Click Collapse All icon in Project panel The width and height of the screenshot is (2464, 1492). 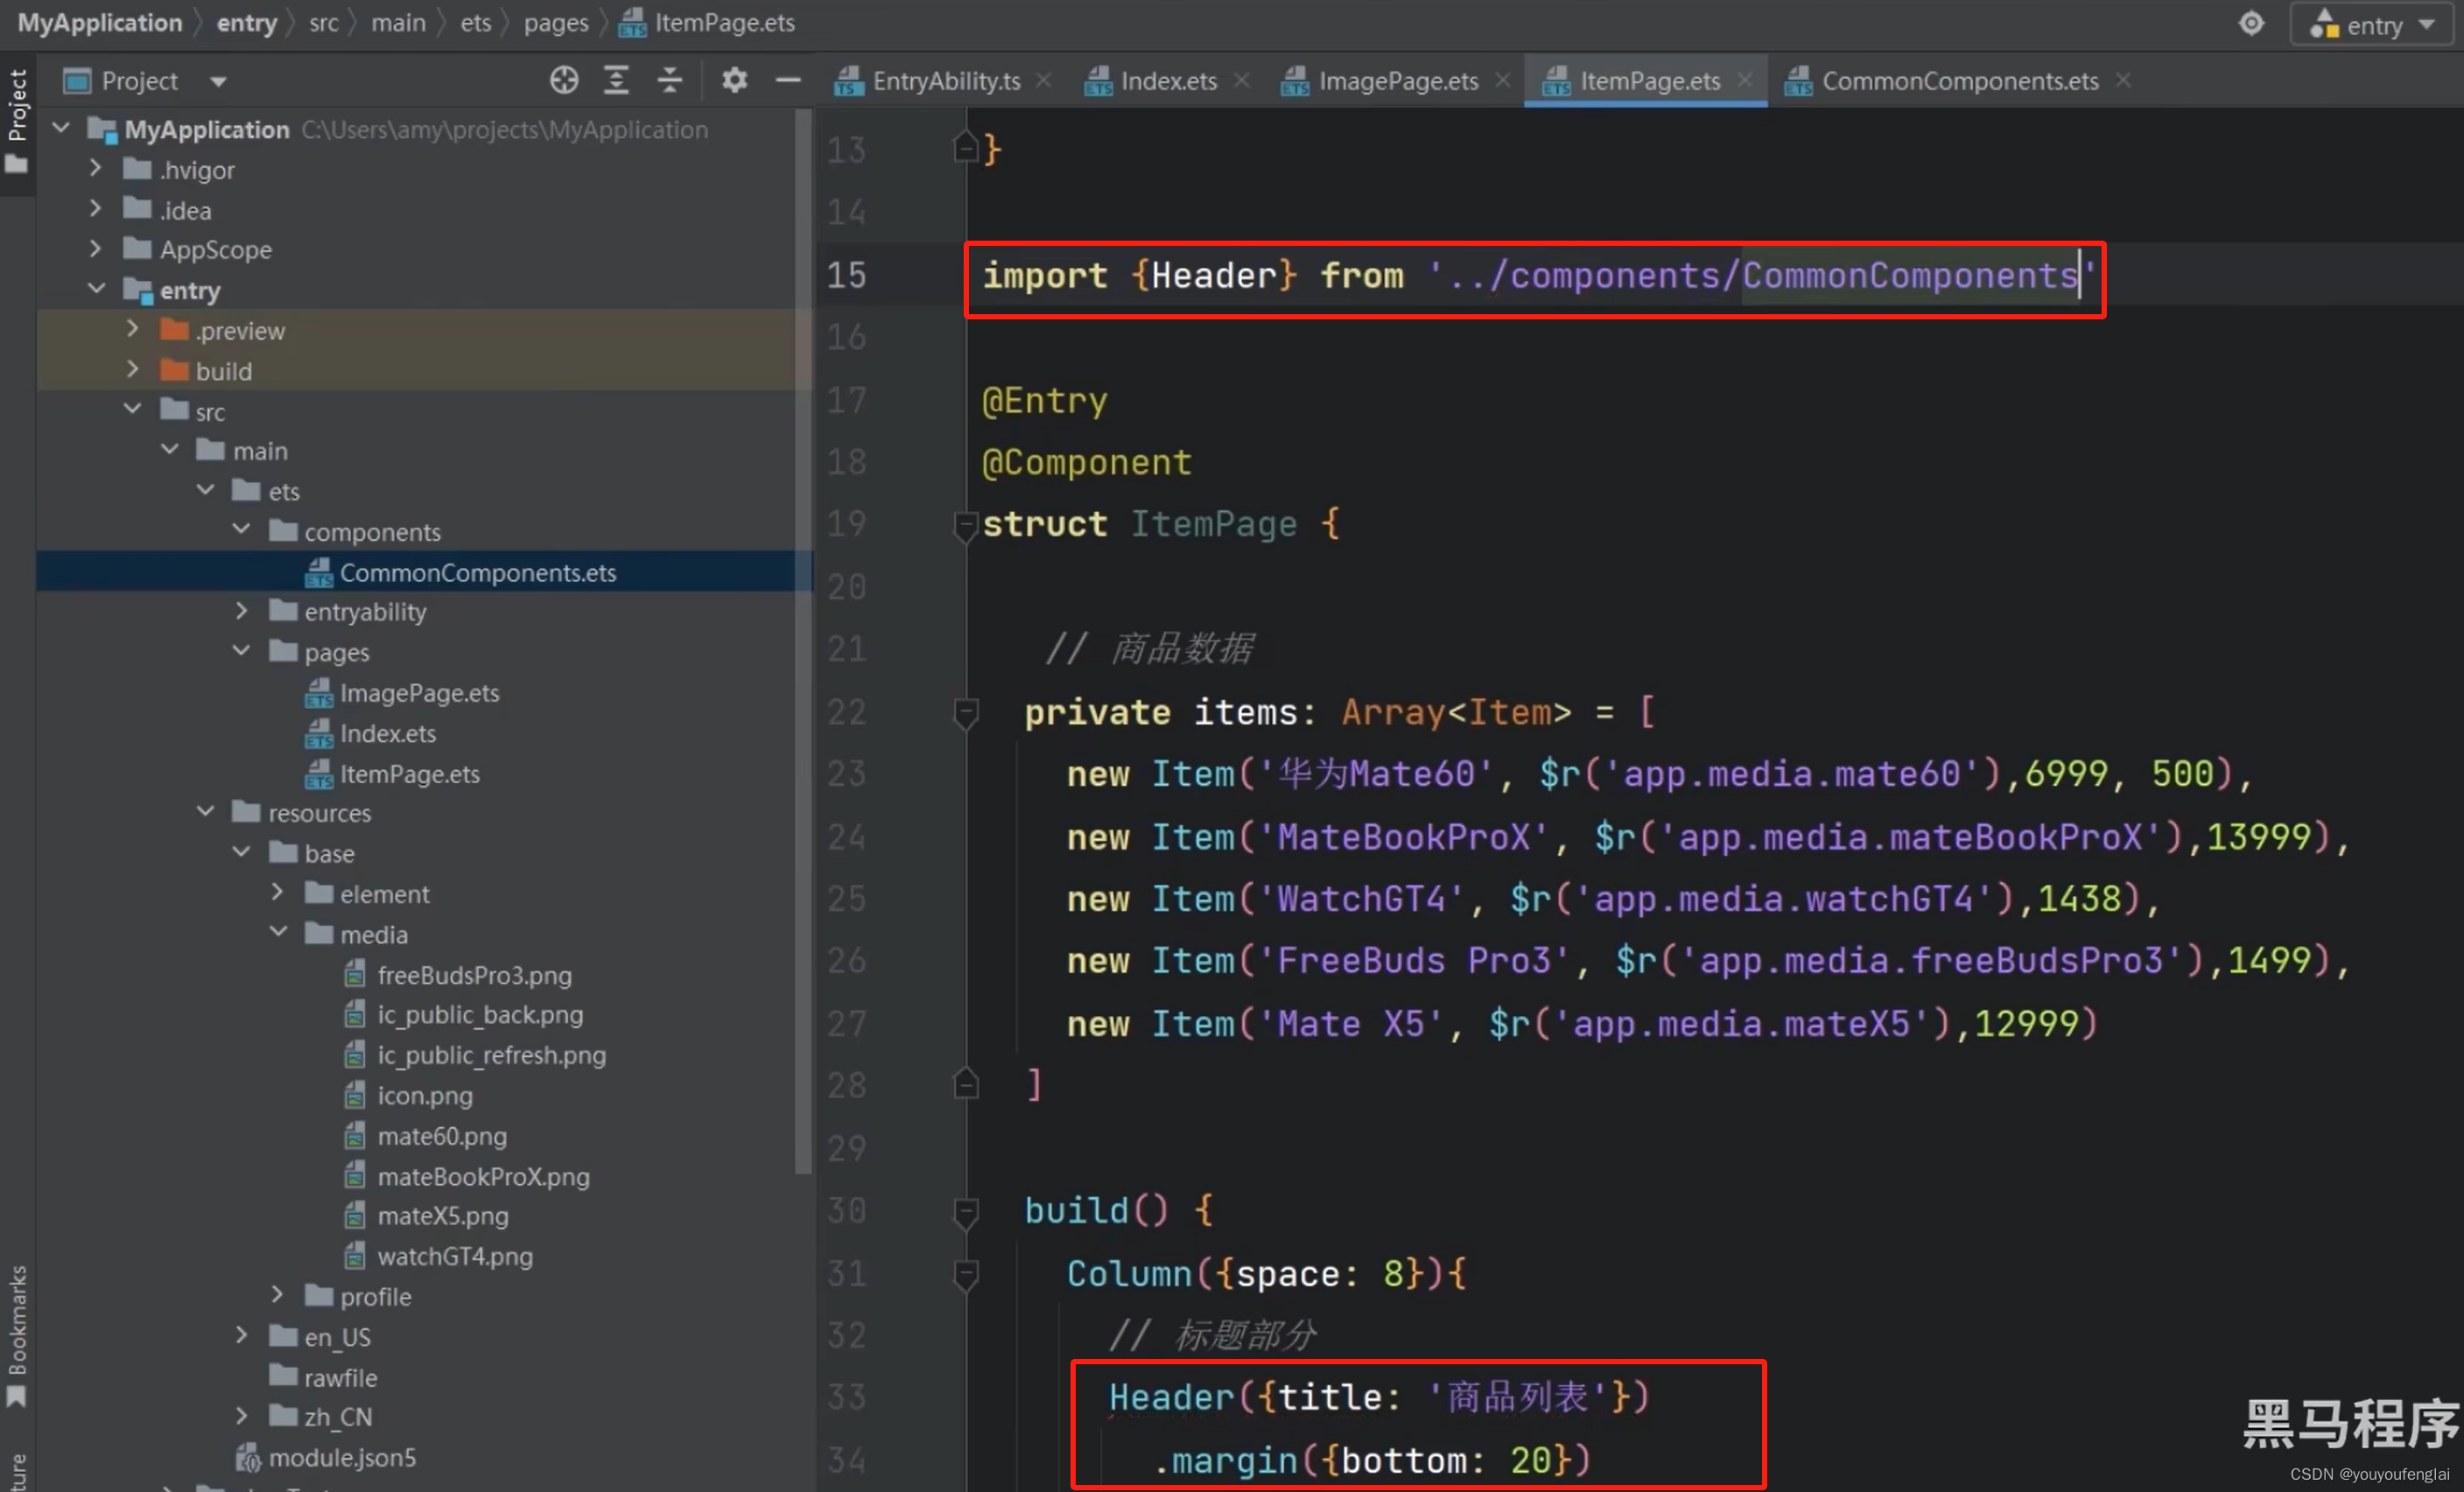(x=670, y=80)
